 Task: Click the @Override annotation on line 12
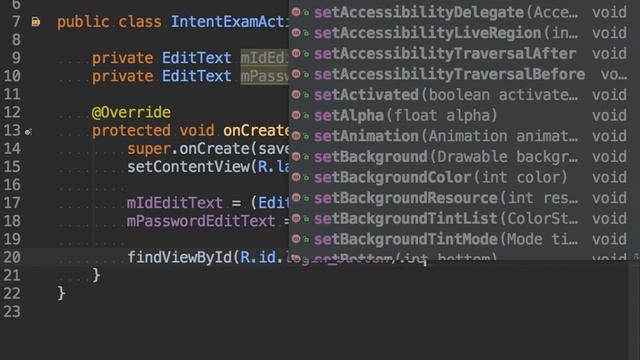pos(131,112)
